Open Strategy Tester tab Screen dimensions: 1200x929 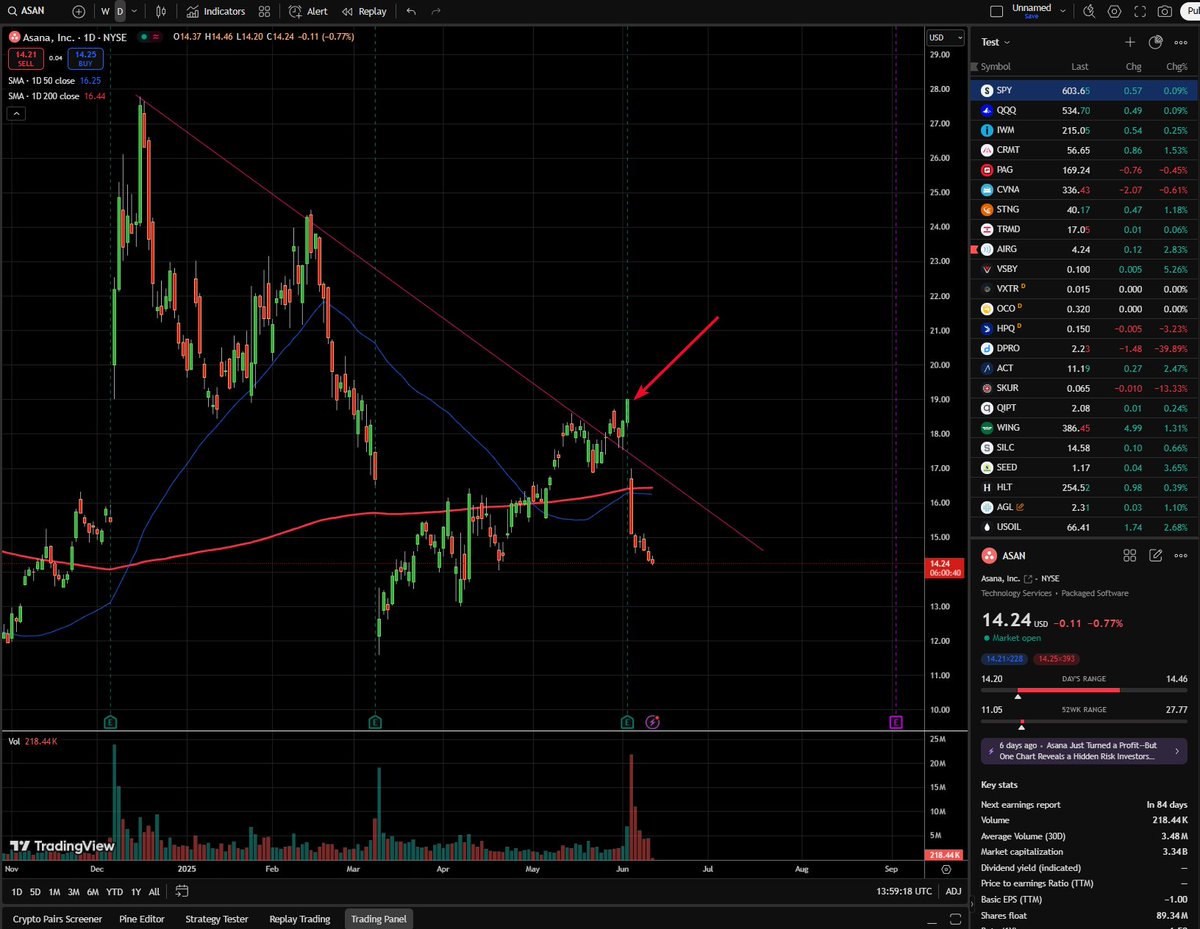click(217, 918)
